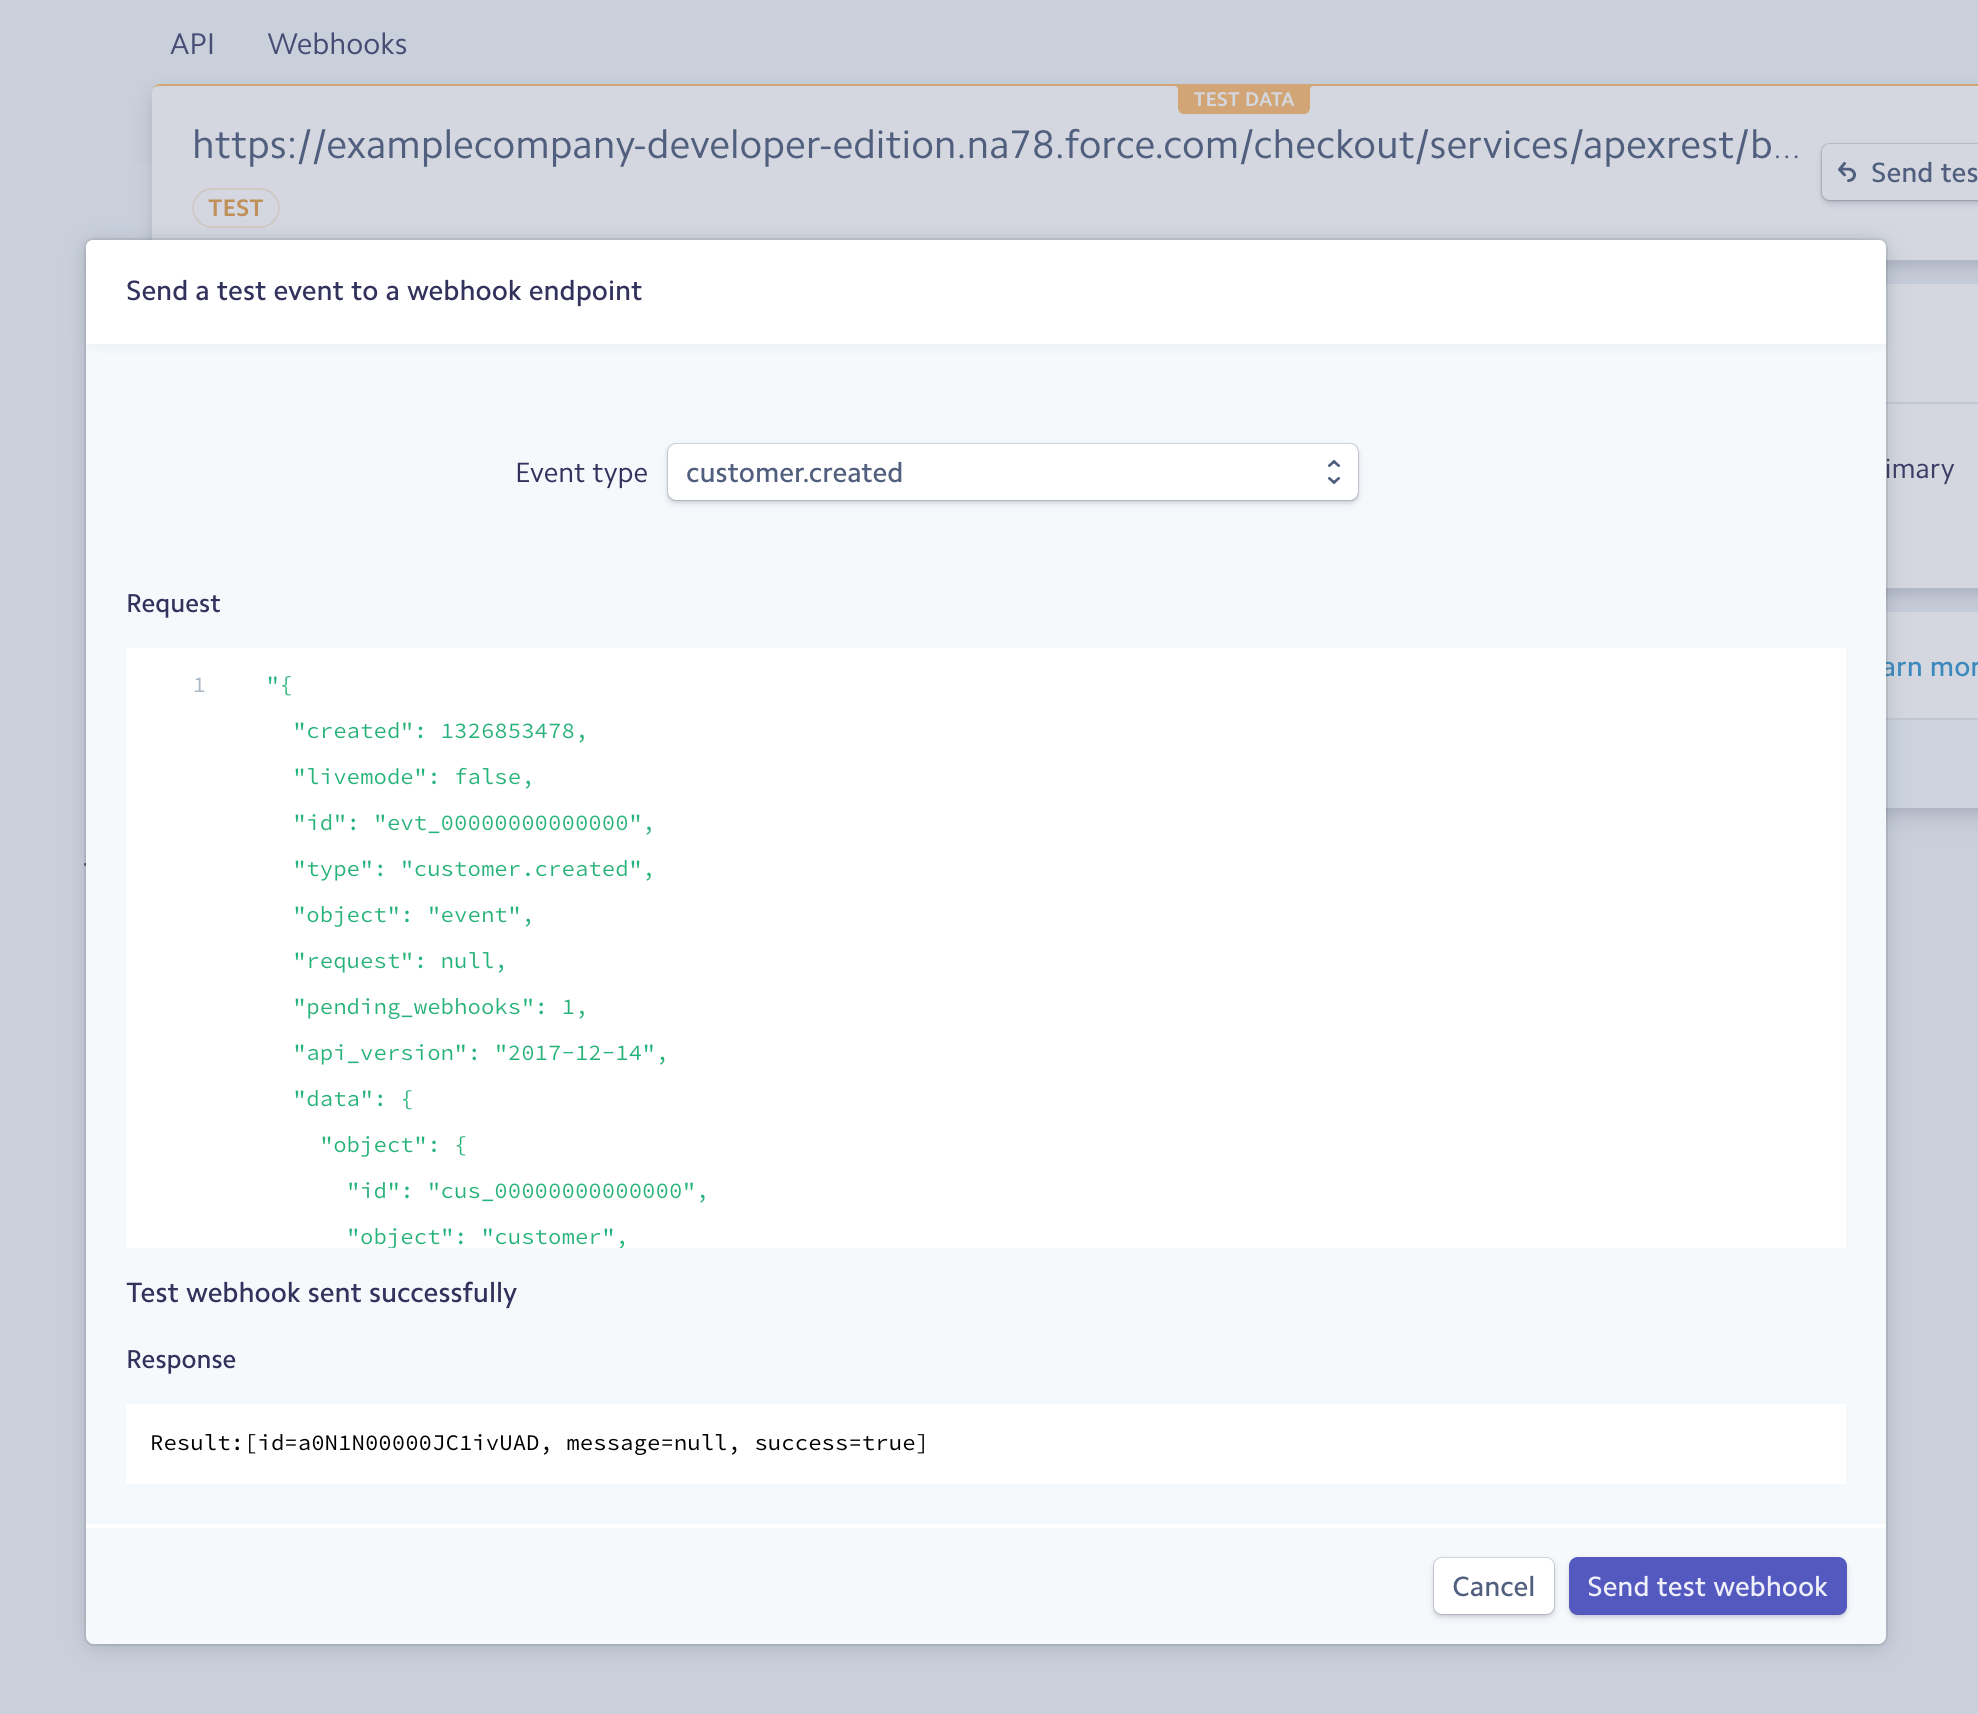Click the '"id": "cus_00000000000000"' line
1978x1714 pixels.
(x=527, y=1191)
